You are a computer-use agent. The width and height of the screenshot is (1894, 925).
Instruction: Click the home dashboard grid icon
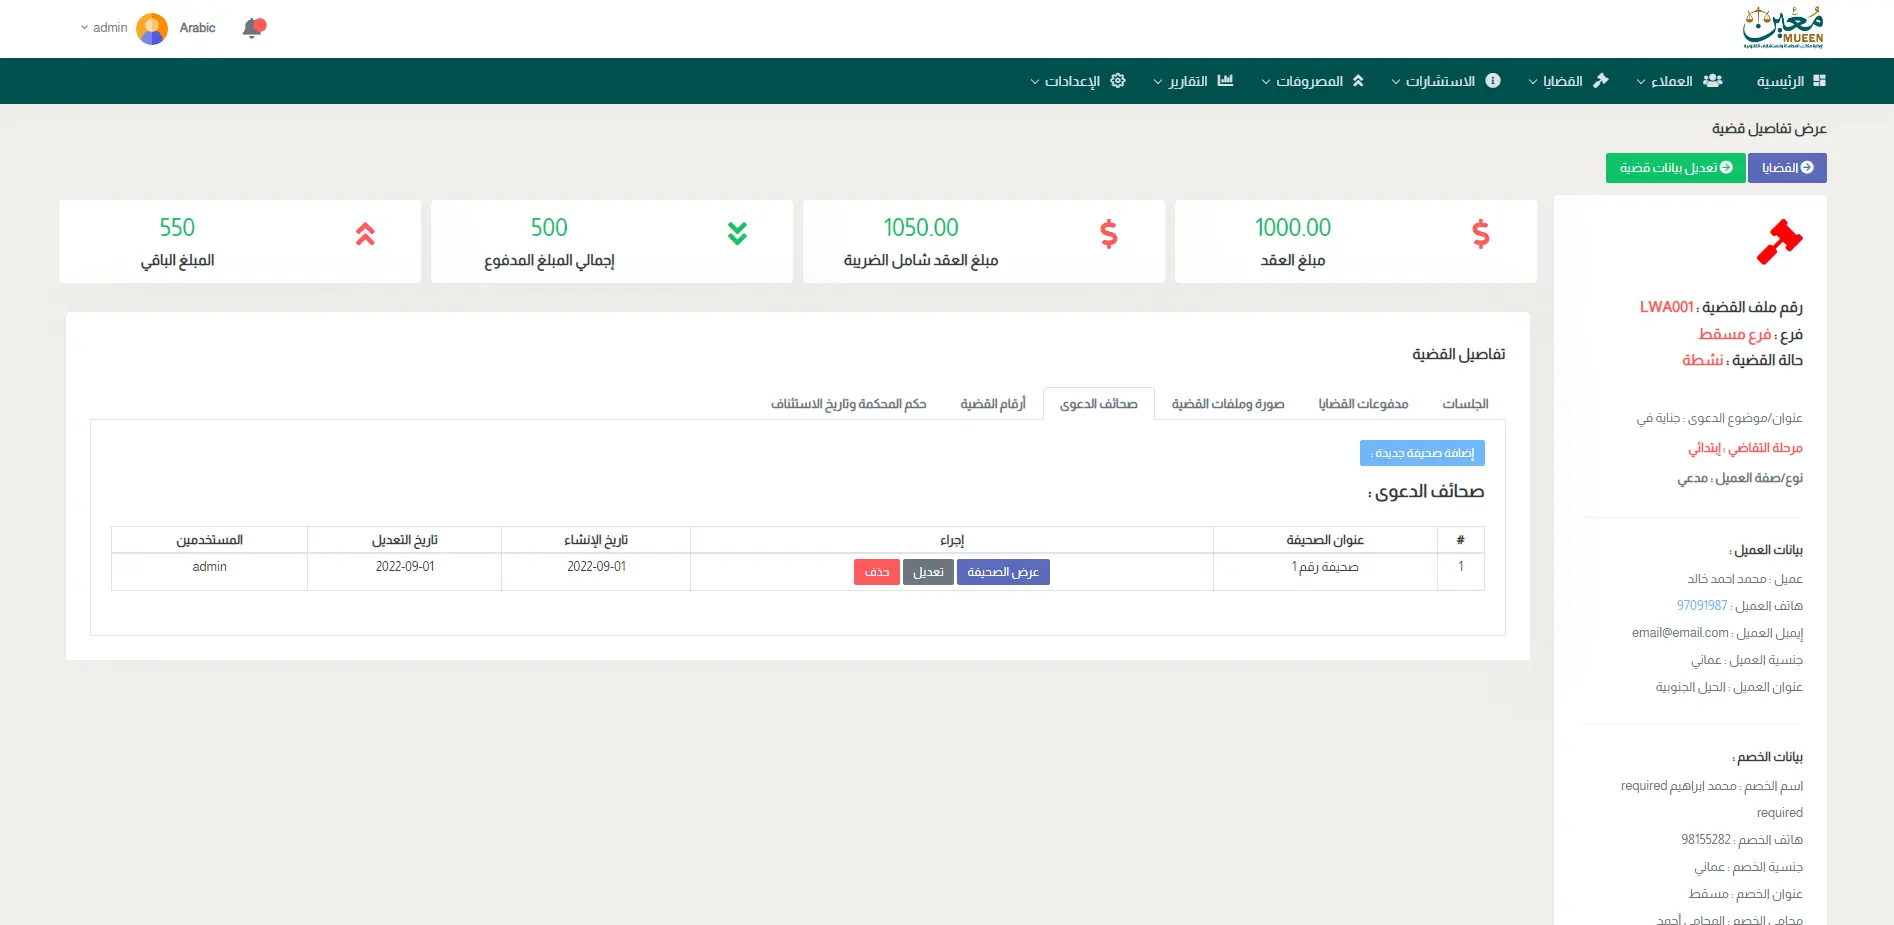pos(1819,81)
